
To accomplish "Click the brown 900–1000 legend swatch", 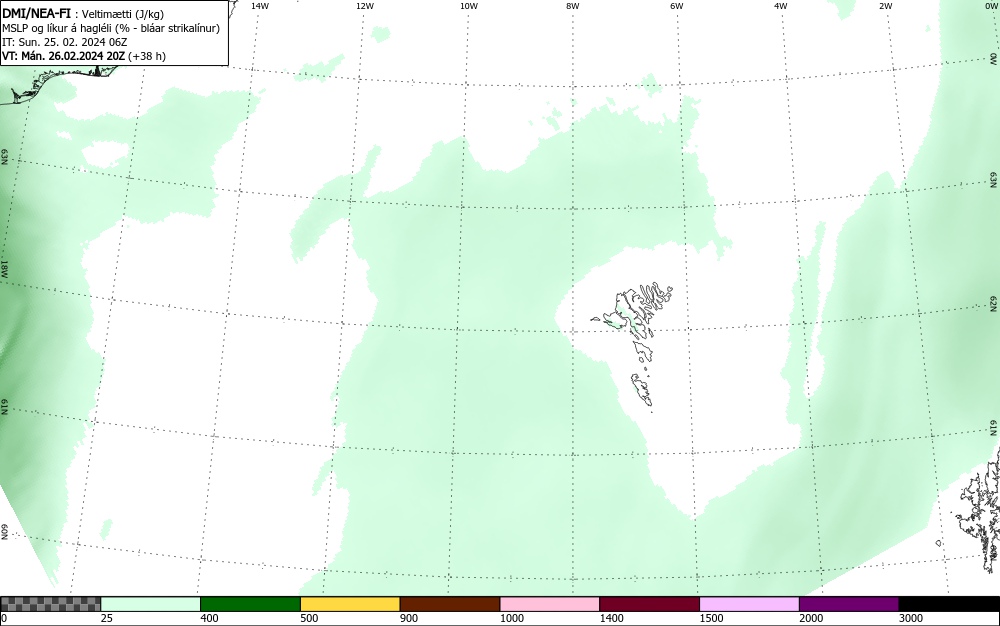I will pos(450,604).
